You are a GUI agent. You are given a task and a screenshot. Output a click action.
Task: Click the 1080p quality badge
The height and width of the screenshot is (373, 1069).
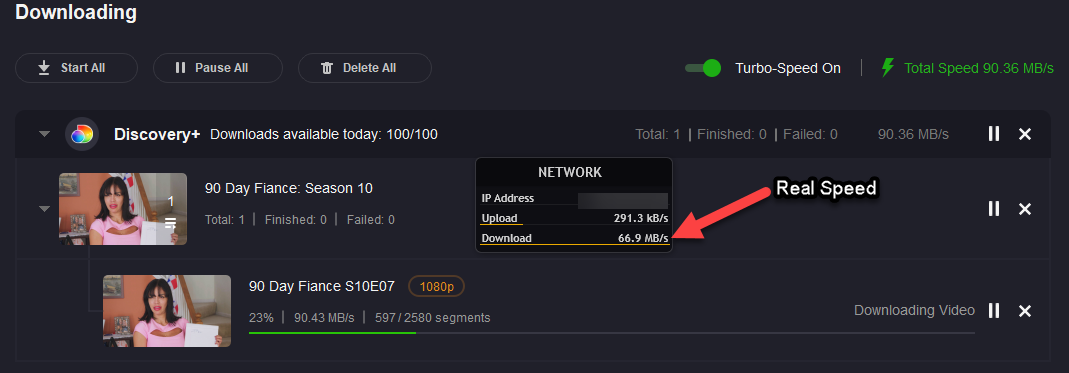pyautogui.click(x=436, y=286)
